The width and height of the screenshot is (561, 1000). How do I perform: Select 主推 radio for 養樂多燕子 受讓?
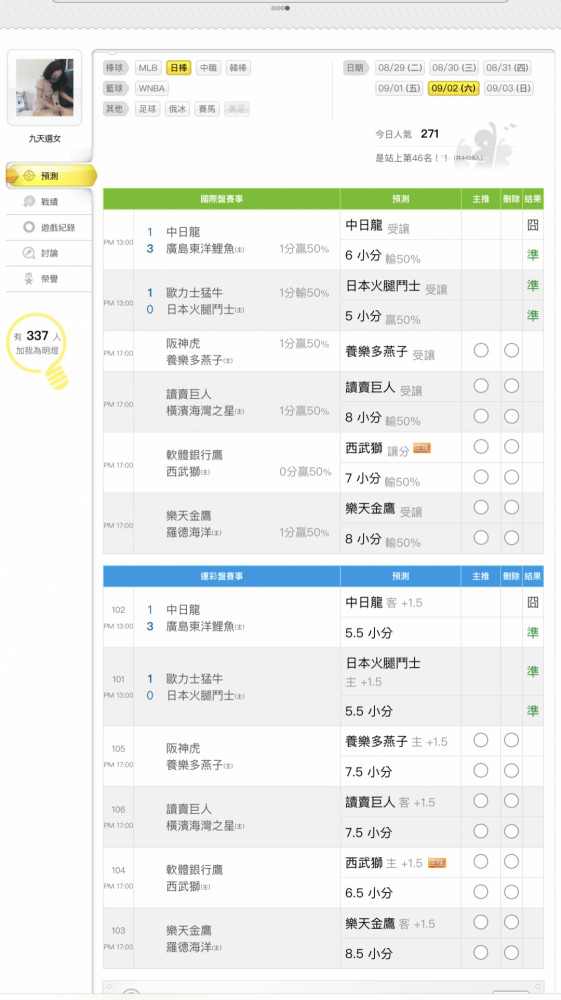481,350
